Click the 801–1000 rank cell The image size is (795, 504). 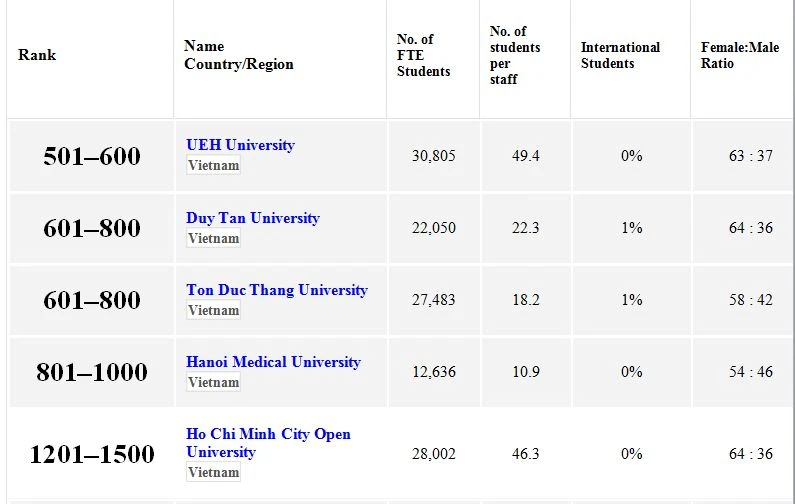tap(92, 373)
